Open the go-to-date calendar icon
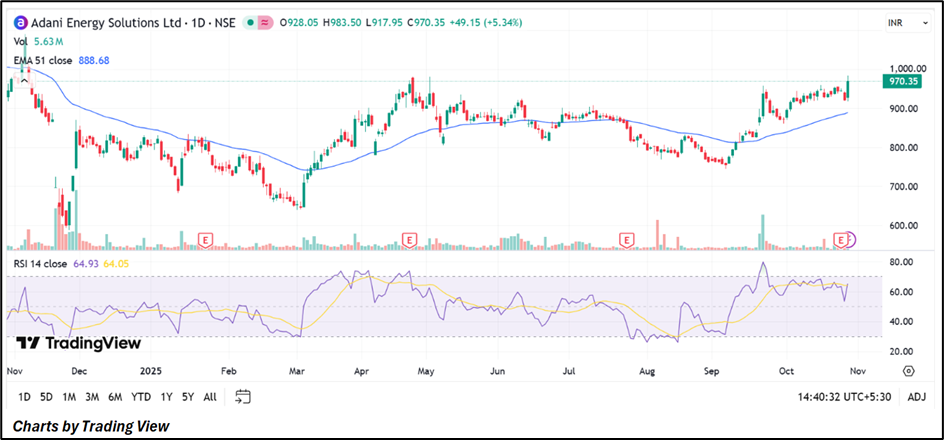Screen dimensions: 944x440 (x=243, y=397)
